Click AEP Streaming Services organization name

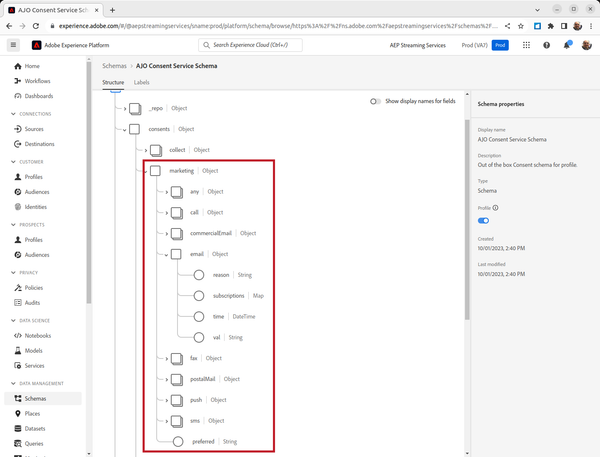(417, 45)
